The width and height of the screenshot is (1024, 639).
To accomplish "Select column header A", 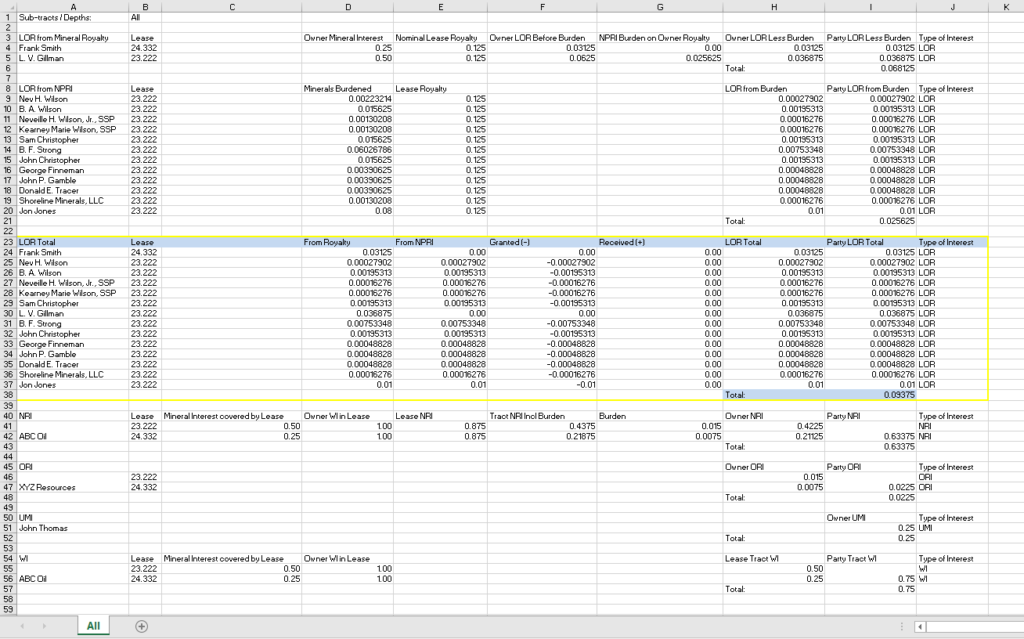I will (x=73, y=8).
